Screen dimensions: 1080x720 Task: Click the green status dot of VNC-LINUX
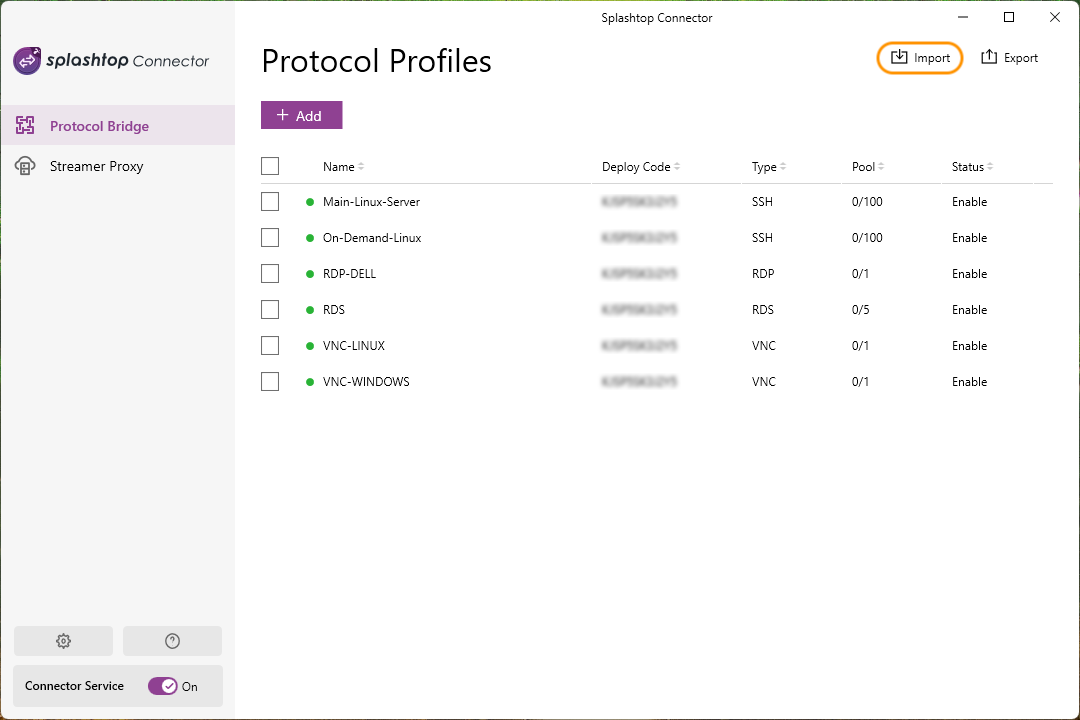[310, 345]
